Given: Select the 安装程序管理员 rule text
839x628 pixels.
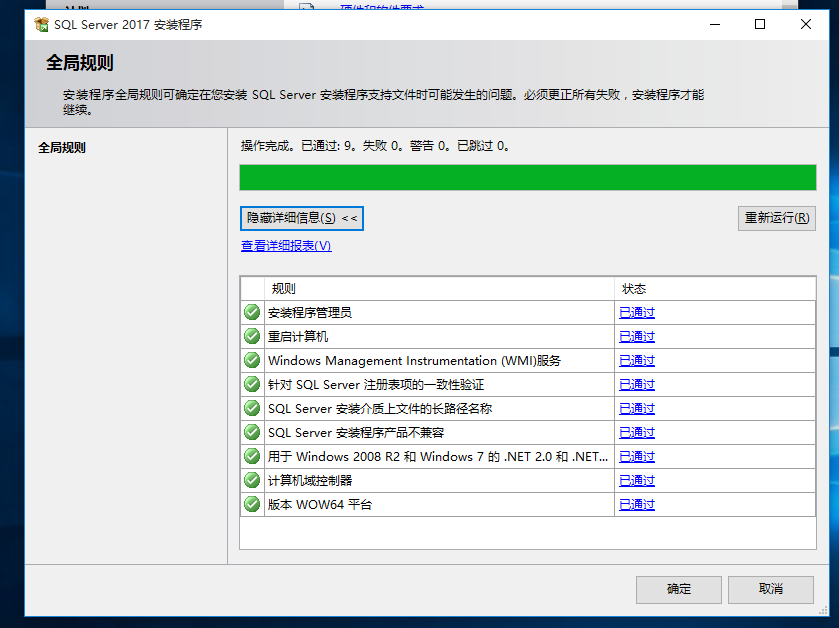Looking at the screenshot, I should pos(310,312).
